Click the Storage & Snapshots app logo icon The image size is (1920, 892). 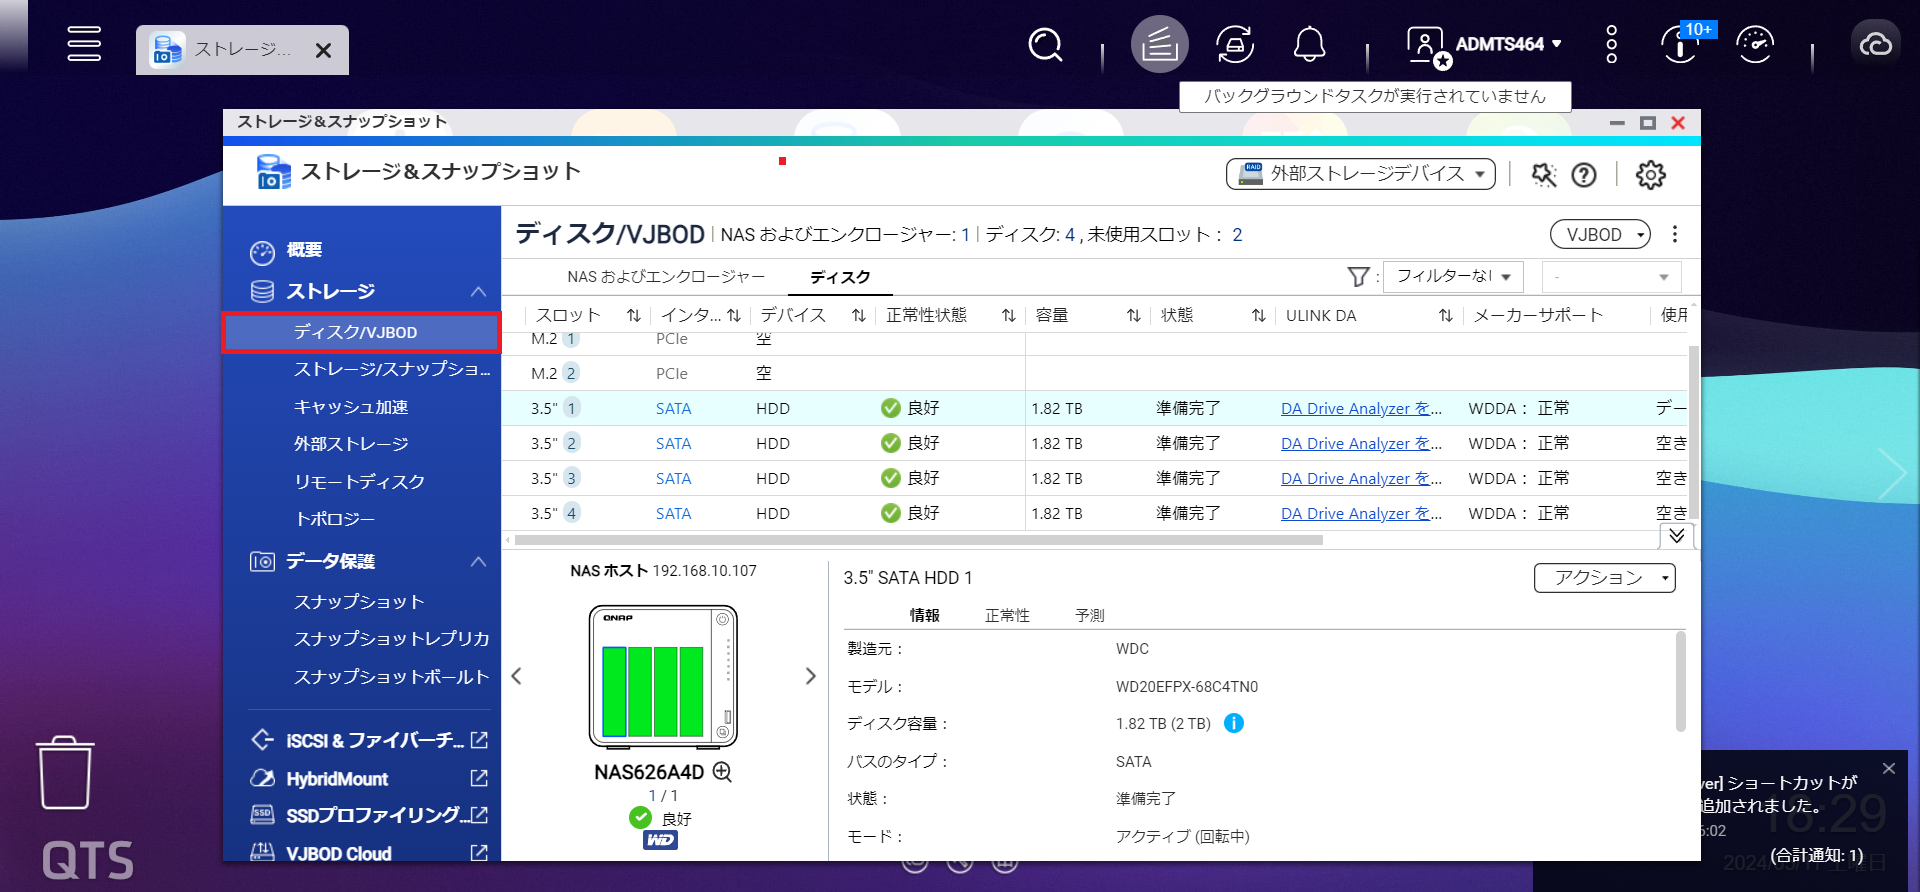click(273, 172)
